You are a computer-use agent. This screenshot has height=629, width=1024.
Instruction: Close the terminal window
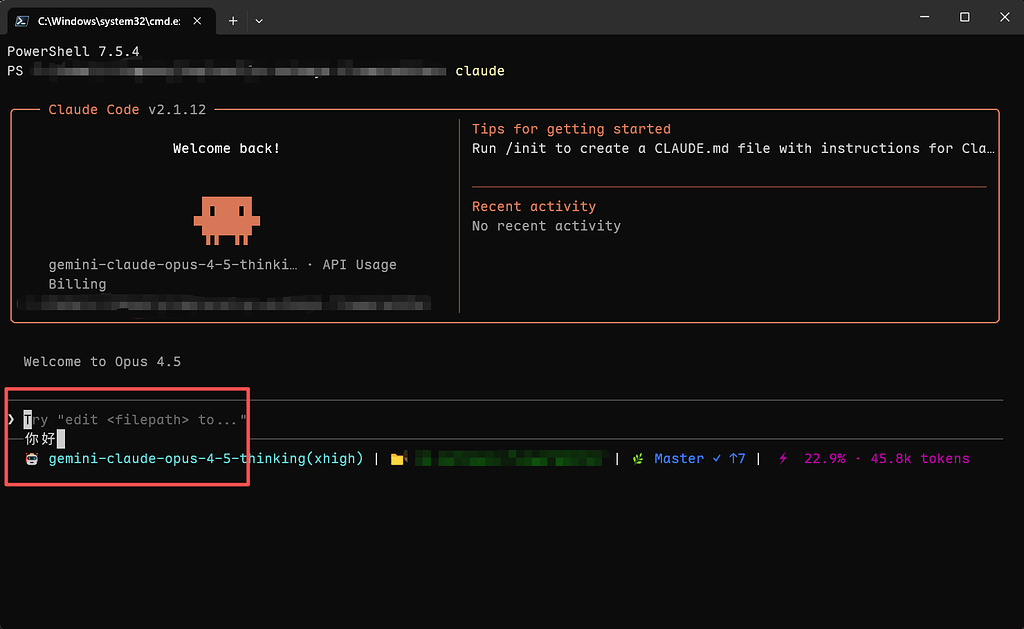point(1004,17)
